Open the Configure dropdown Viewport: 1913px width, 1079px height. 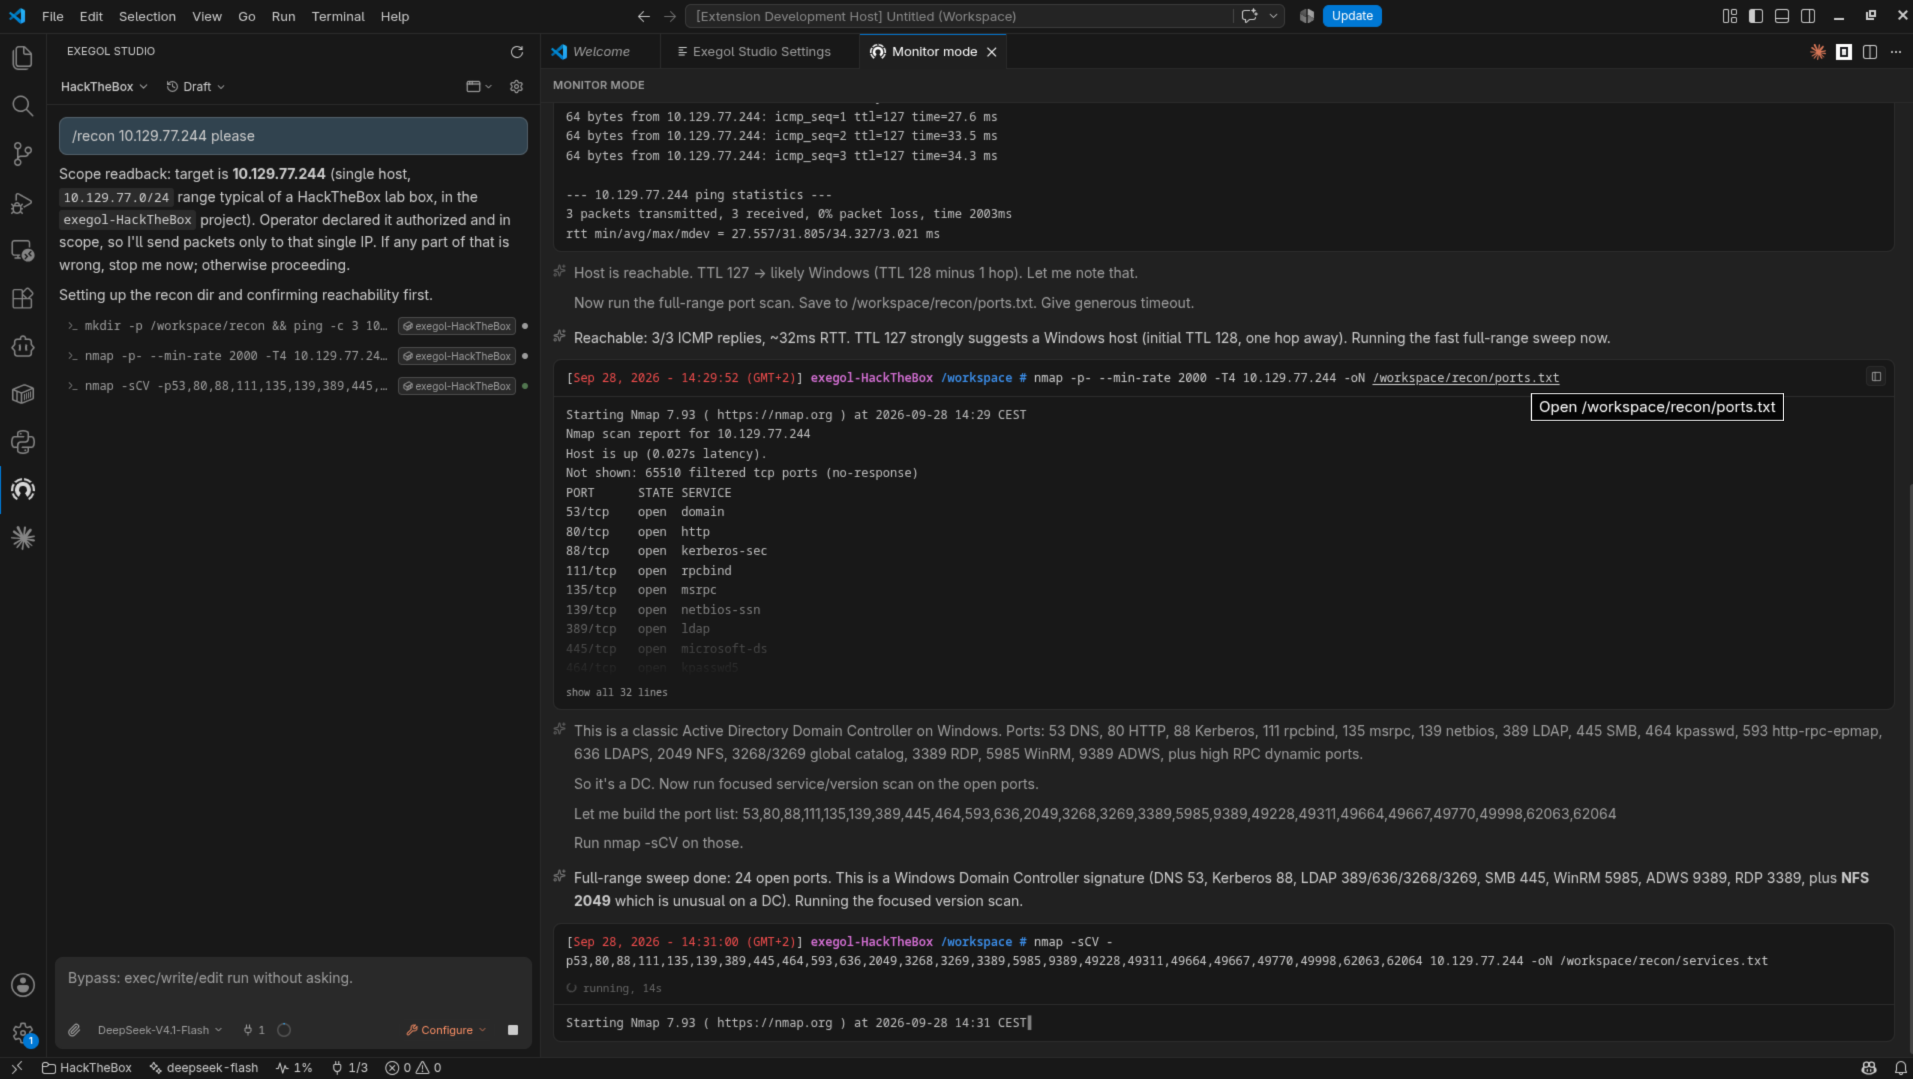446,1030
